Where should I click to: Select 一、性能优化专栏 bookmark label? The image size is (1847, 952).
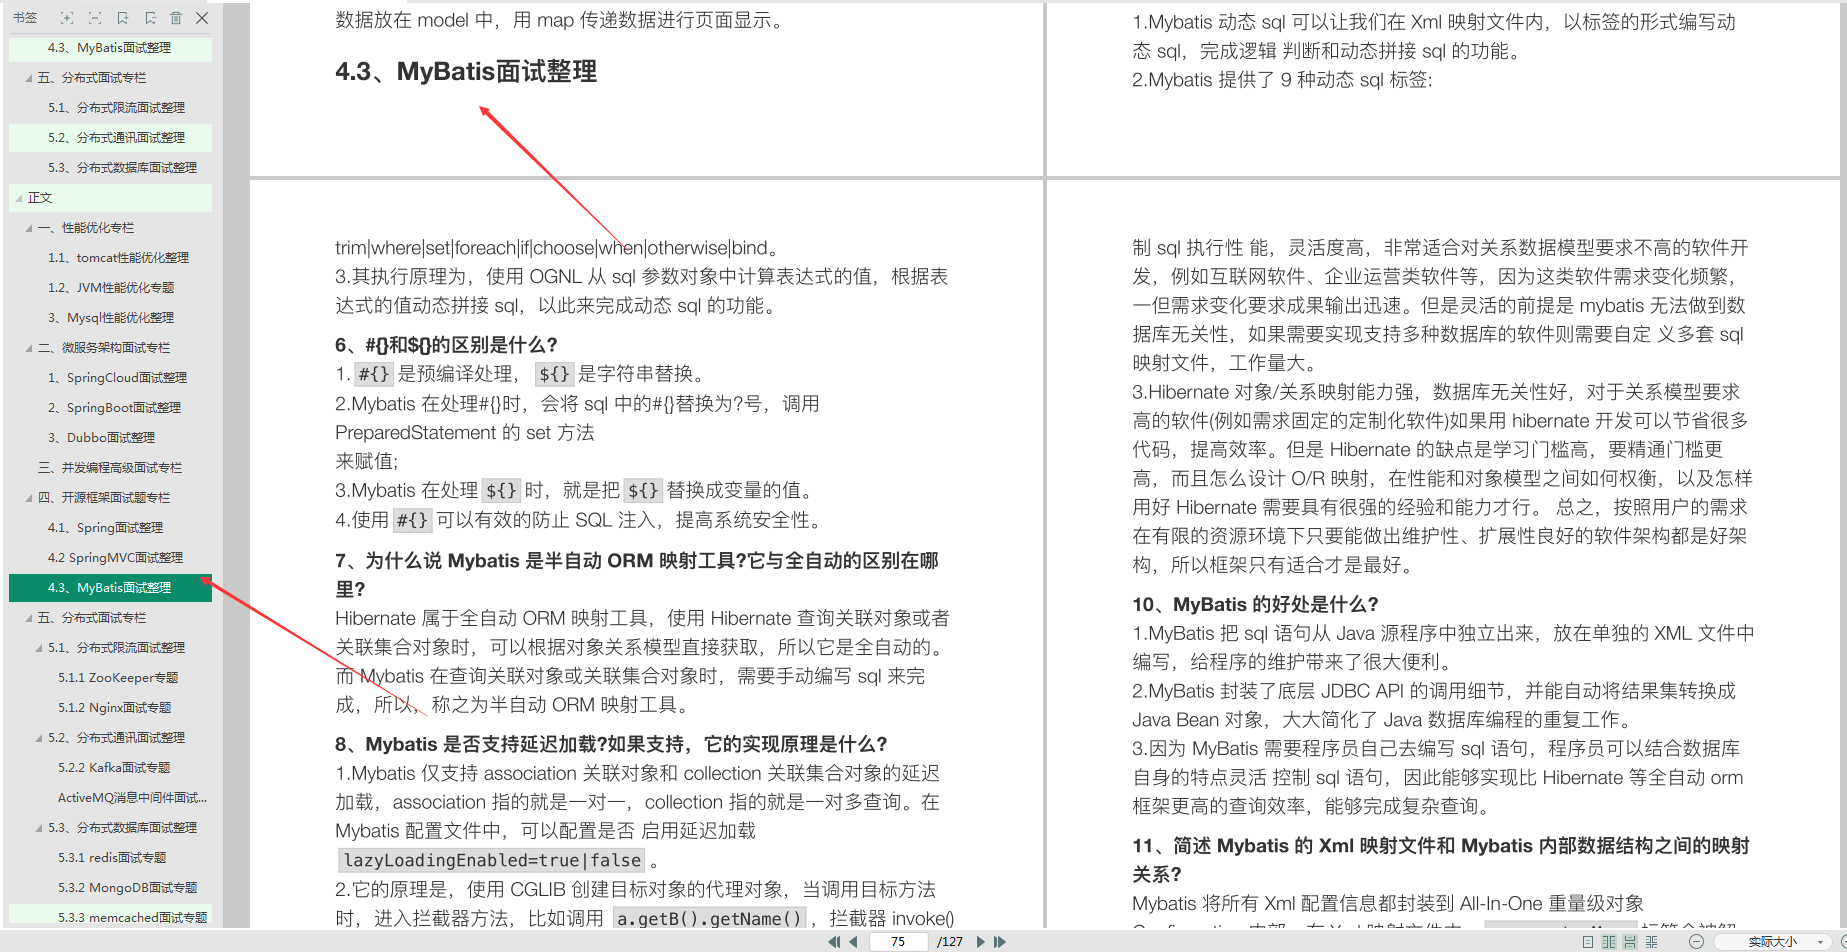[85, 227]
